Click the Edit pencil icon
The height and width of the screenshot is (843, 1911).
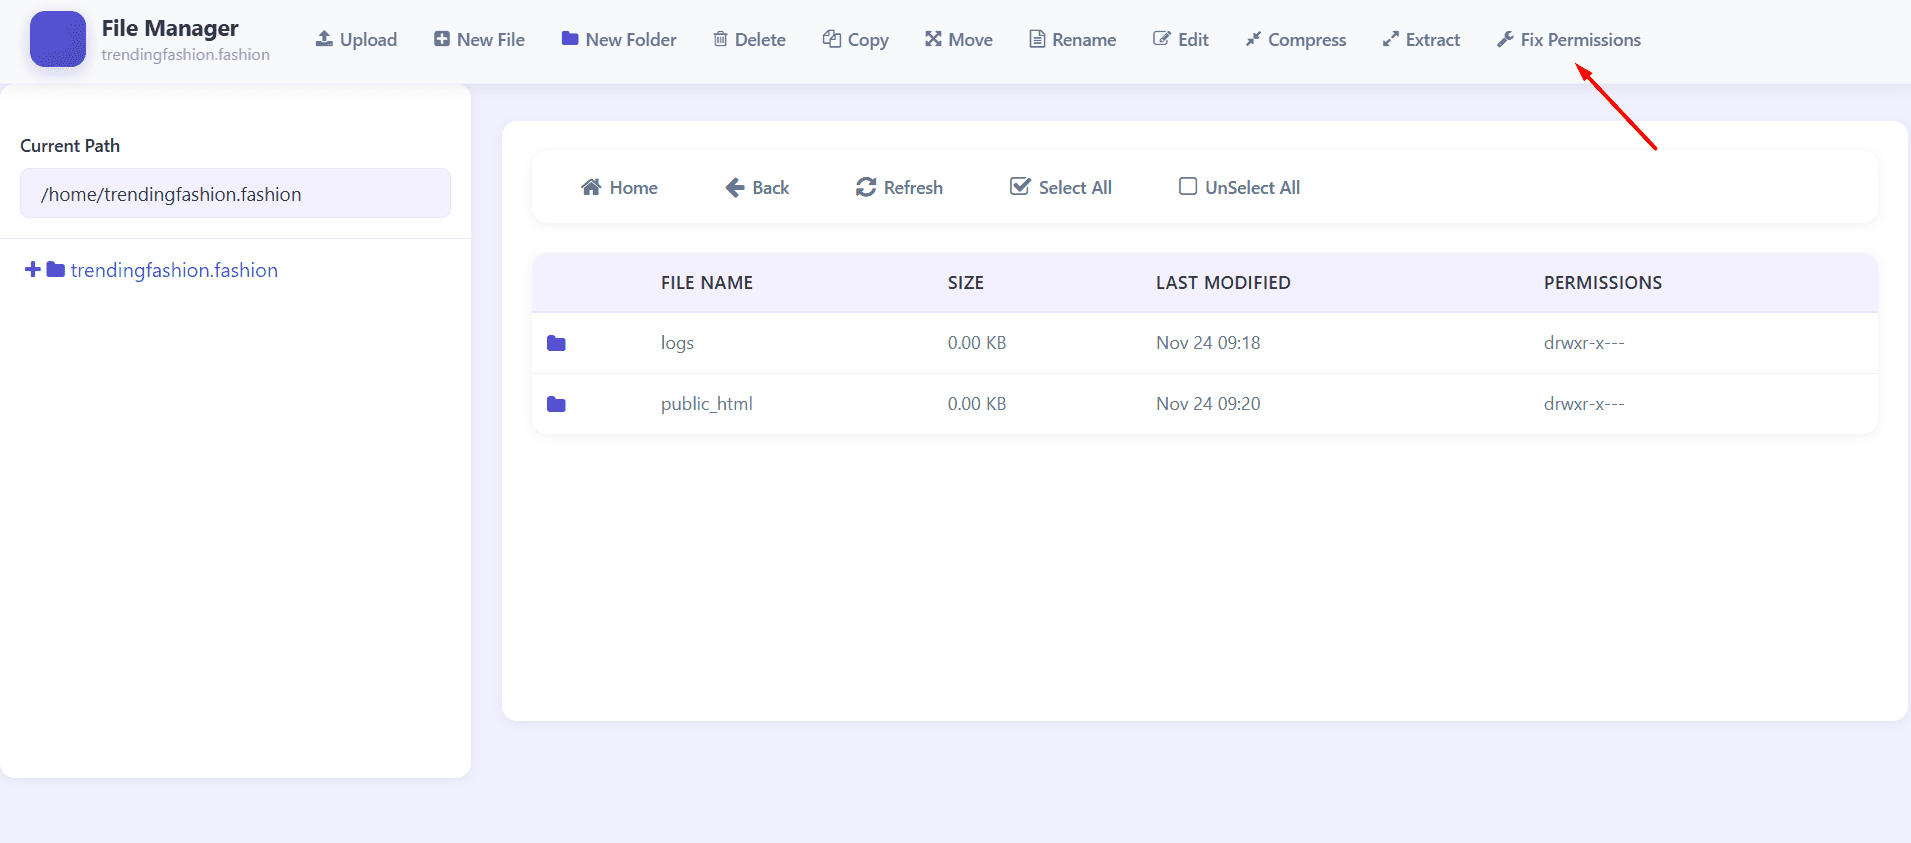[1161, 39]
